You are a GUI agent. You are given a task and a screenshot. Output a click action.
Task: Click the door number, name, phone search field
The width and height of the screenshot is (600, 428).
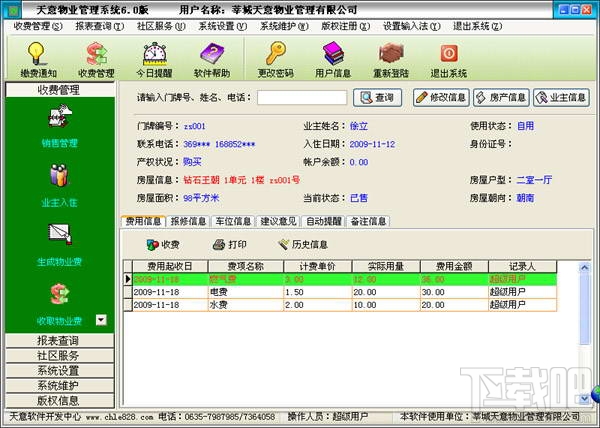tap(302, 98)
